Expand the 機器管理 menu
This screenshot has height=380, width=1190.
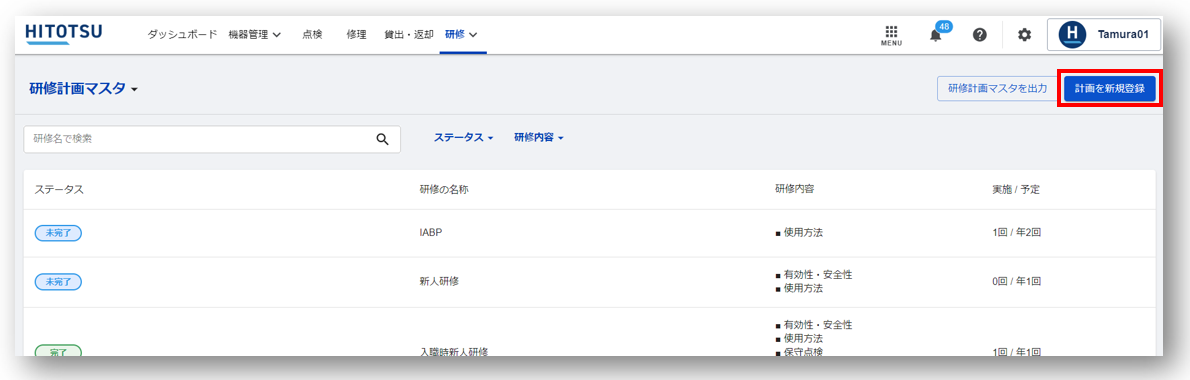click(x=254, y=35)
